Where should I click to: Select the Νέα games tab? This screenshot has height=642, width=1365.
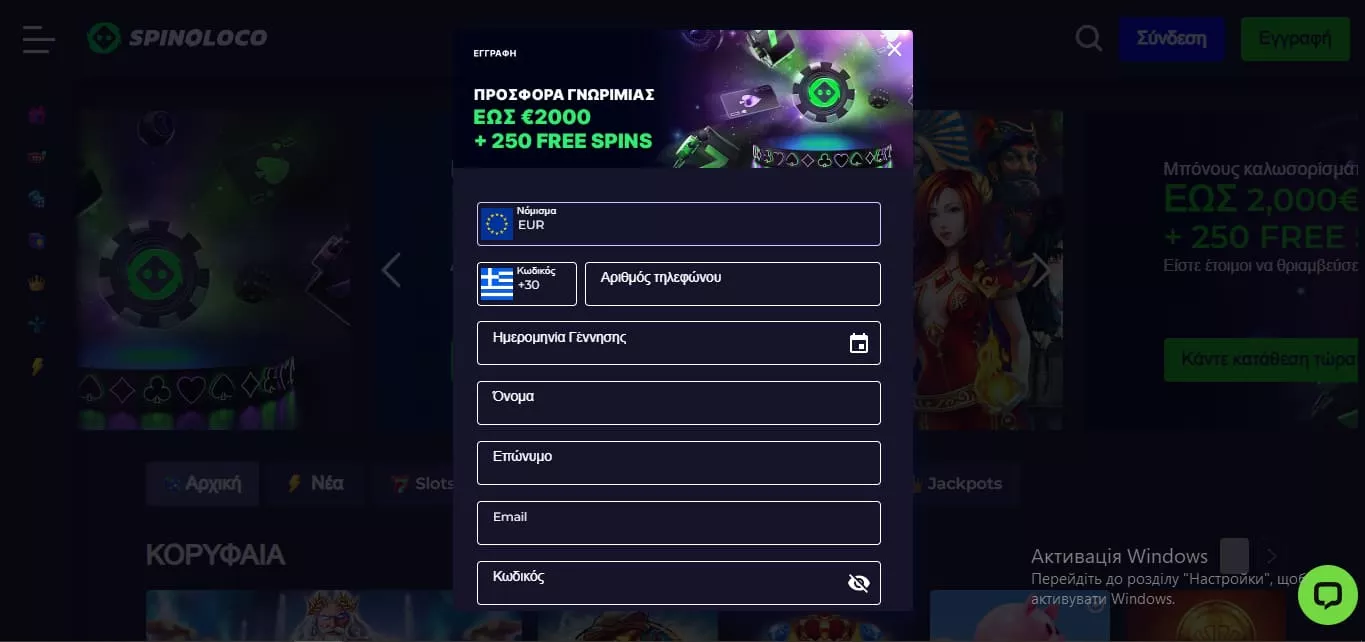tap(315, 484)
